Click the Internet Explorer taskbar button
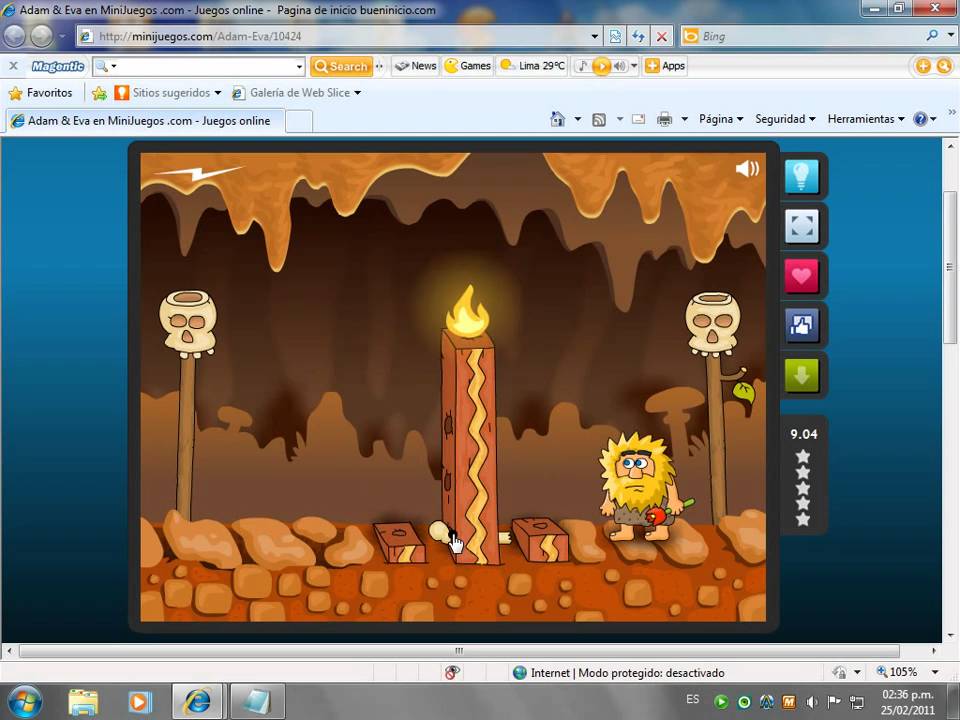Viewport: 960px width, 720px height. (197, 702)
